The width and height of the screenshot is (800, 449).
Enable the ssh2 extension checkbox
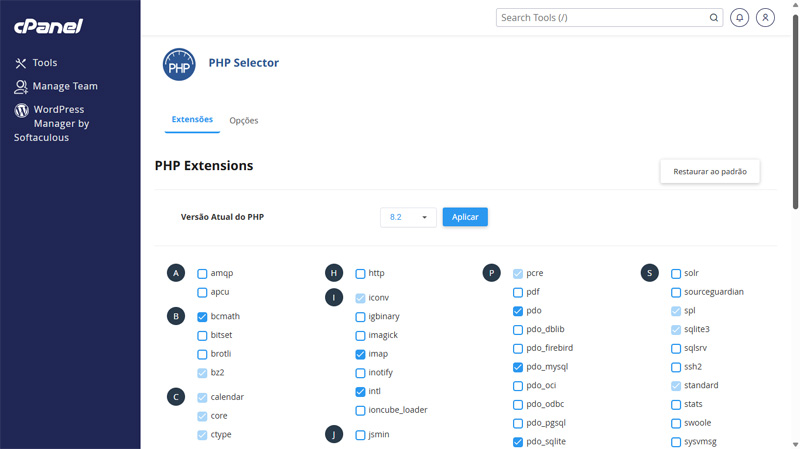point(676,367)
